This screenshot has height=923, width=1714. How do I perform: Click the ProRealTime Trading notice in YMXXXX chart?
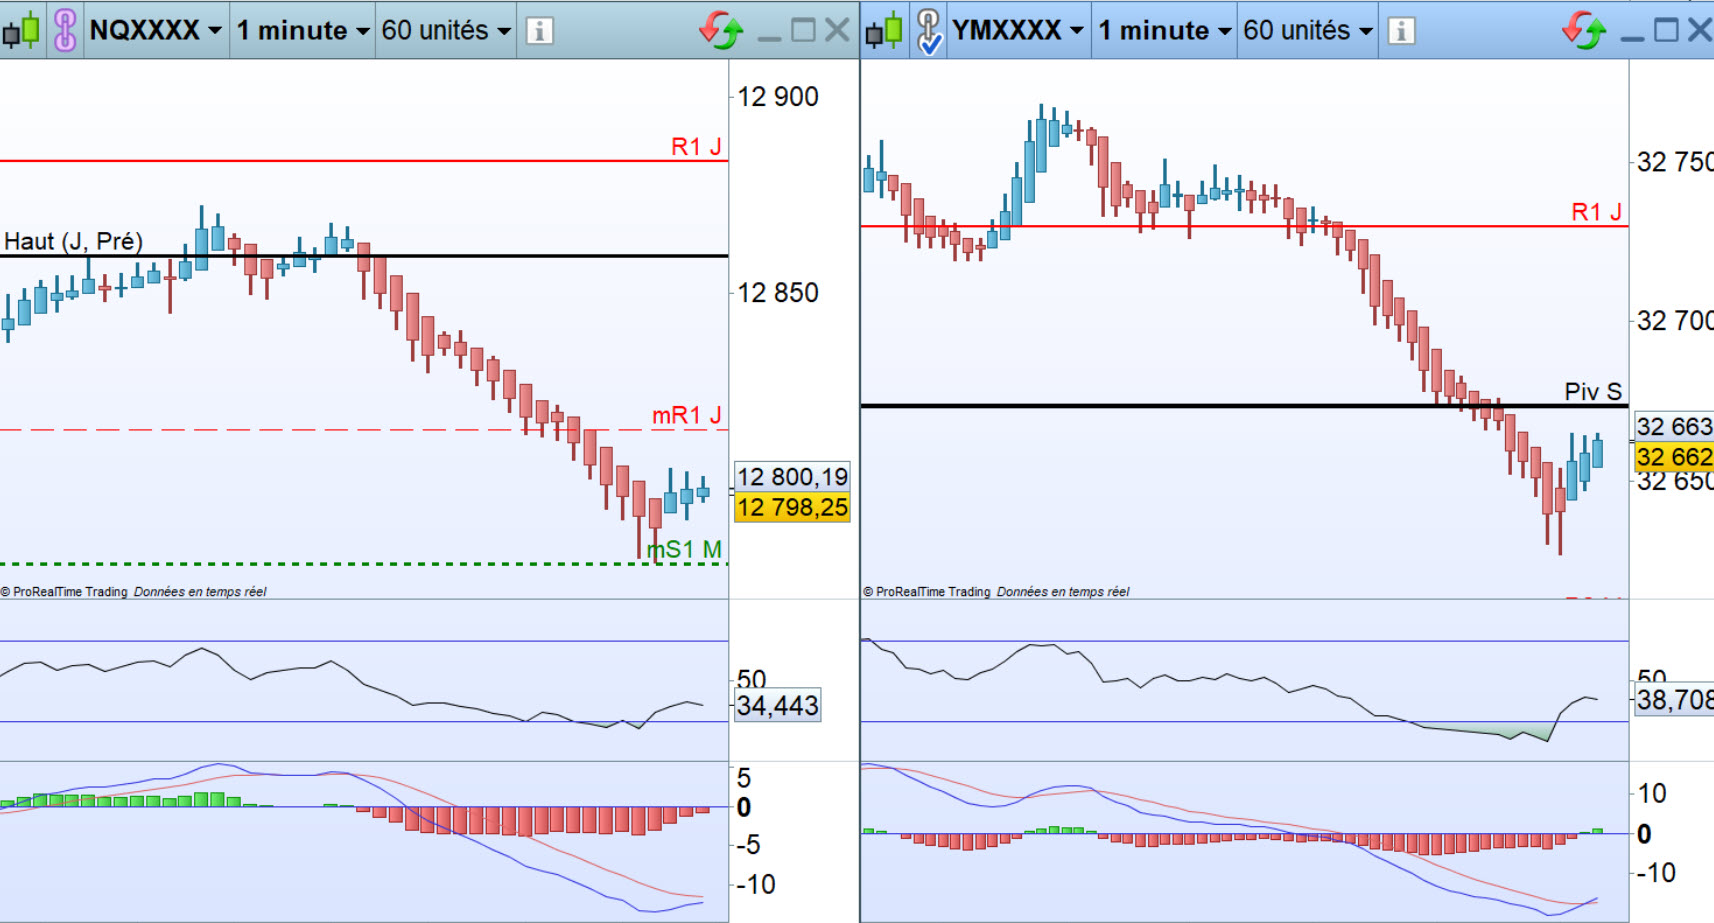(x=997, y=592)
